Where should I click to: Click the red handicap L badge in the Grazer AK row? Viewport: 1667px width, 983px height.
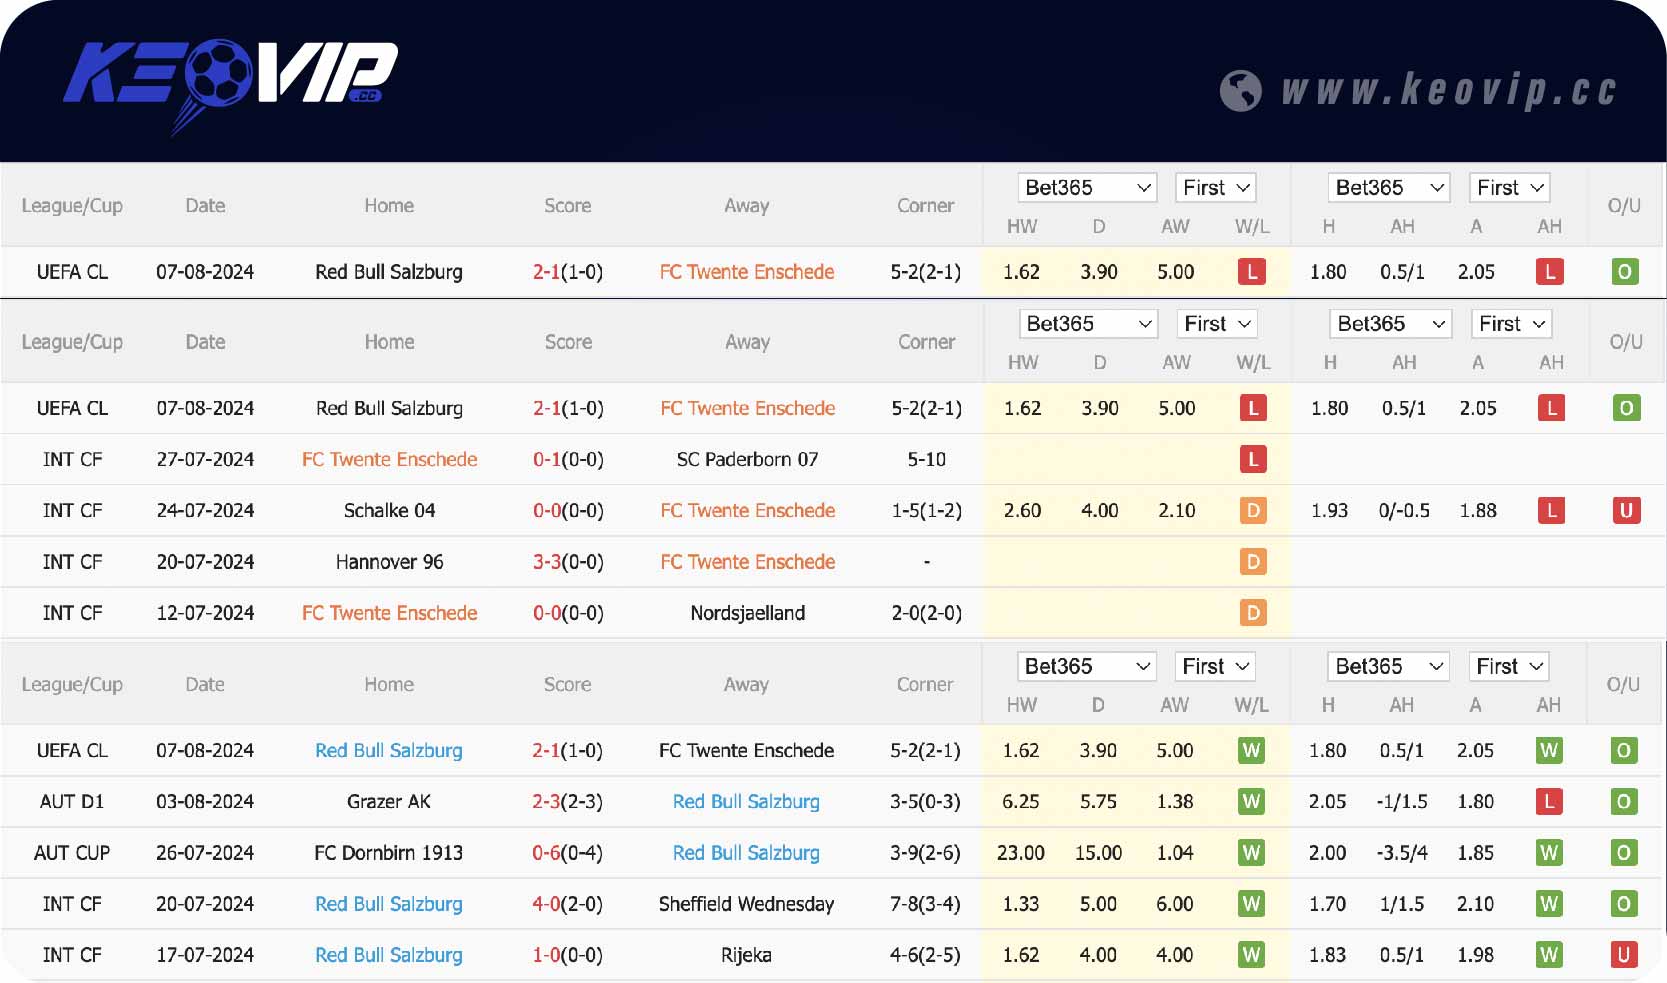pyautogui.click(x=1549, y=802)
